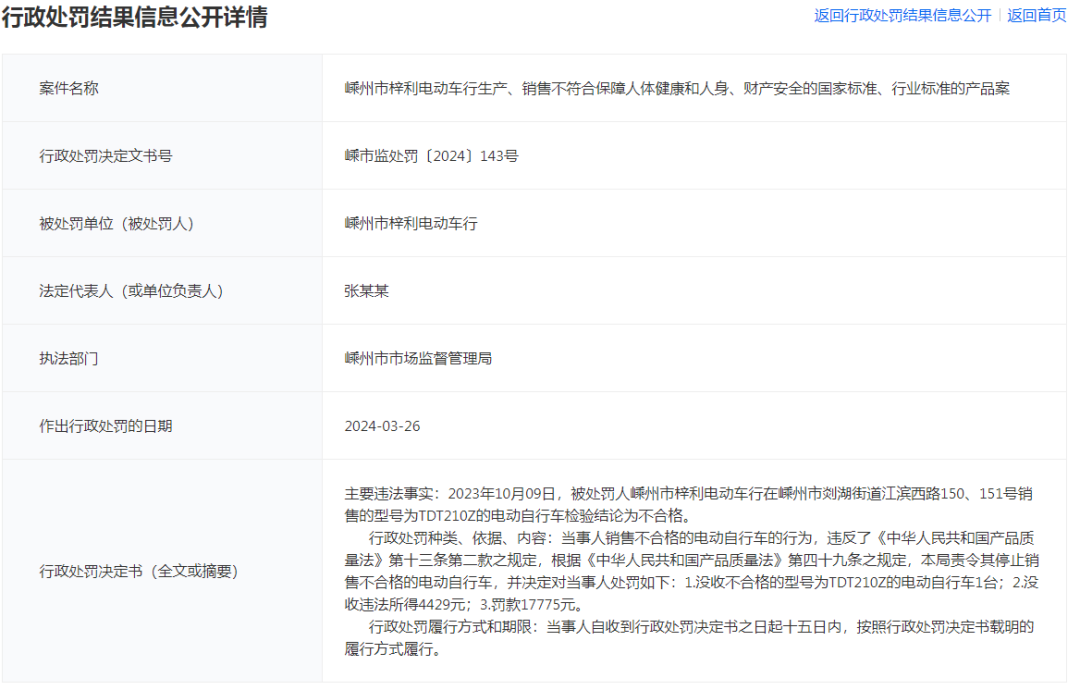1080x690 pixels.
Task: Select the 作出行政处罚的日期 label
Action: (106, 426)
